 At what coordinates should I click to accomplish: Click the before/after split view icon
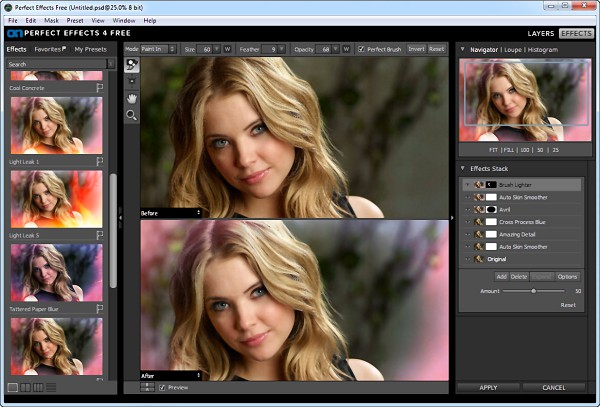(x=147, y=387)
